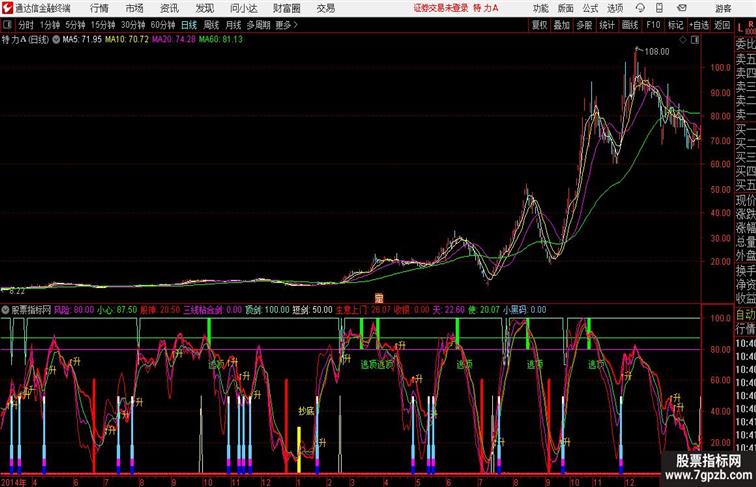Click the 小心: 87.50 indicator value
The width and height of the screenshot is (756, 487).
tap(117, 310)
